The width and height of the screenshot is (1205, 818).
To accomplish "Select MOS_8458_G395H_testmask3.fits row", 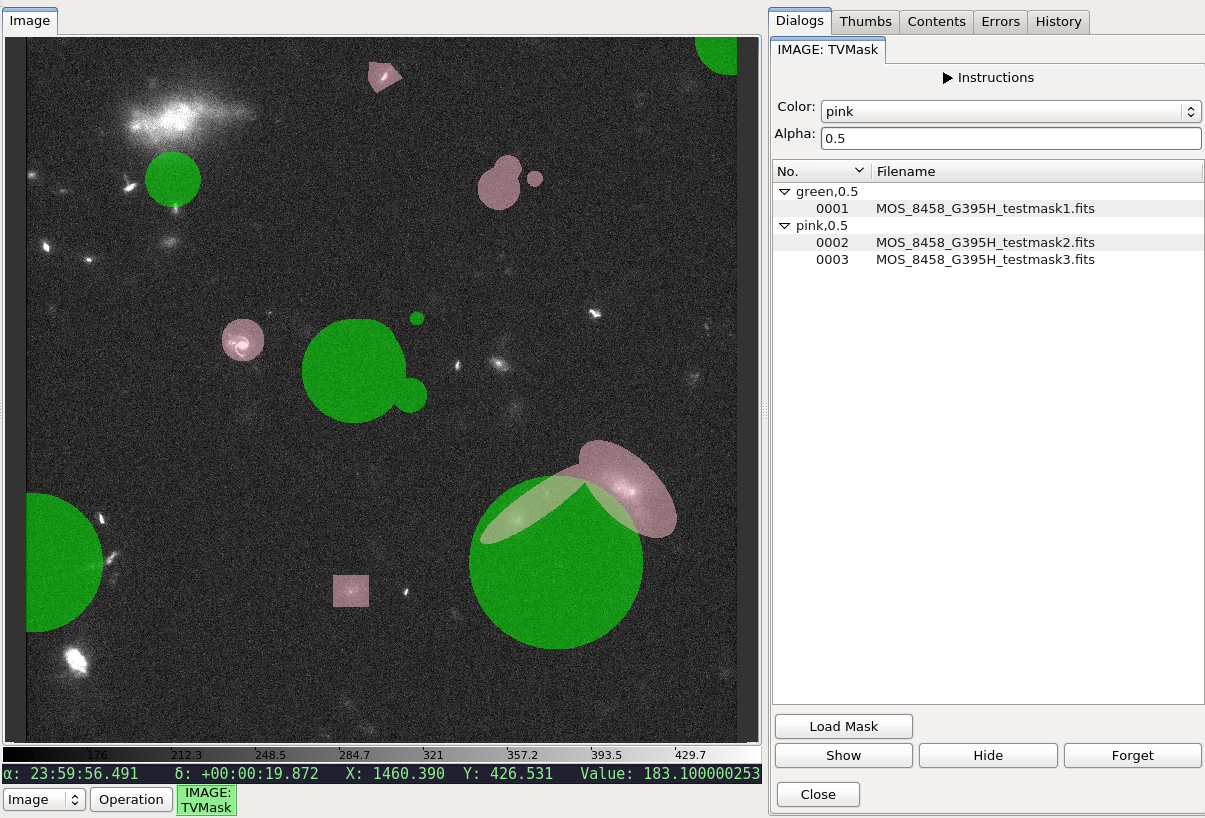I will coord(988,260).
